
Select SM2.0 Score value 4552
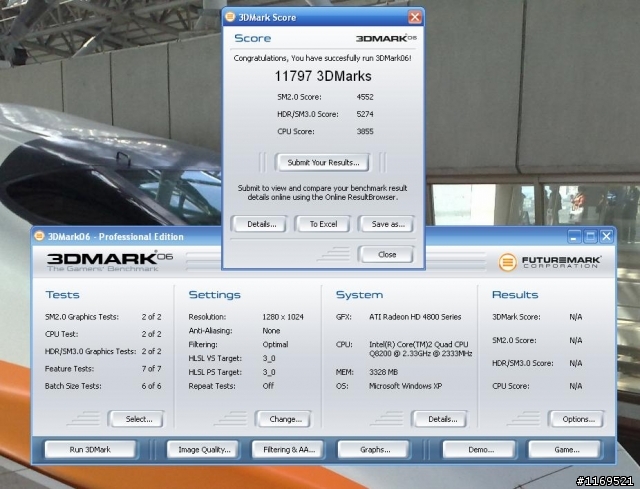click(365, 97)
